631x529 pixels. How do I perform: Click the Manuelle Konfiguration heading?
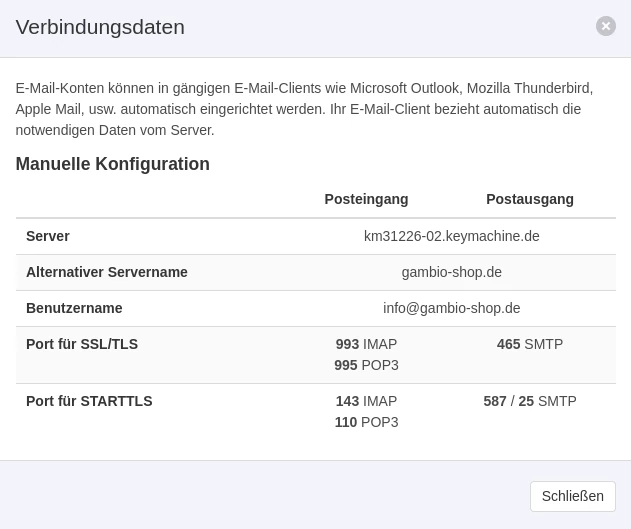(x=113, y=164)
